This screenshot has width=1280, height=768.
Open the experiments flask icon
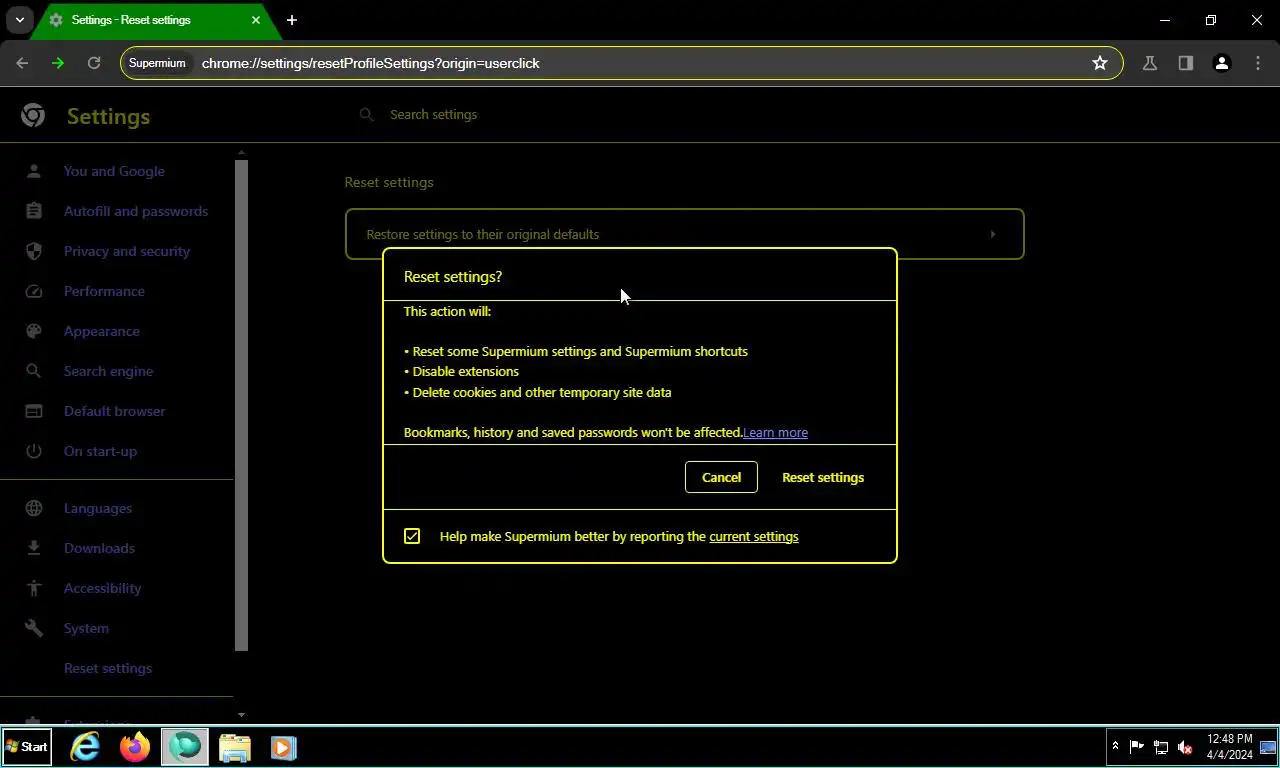1150,63
